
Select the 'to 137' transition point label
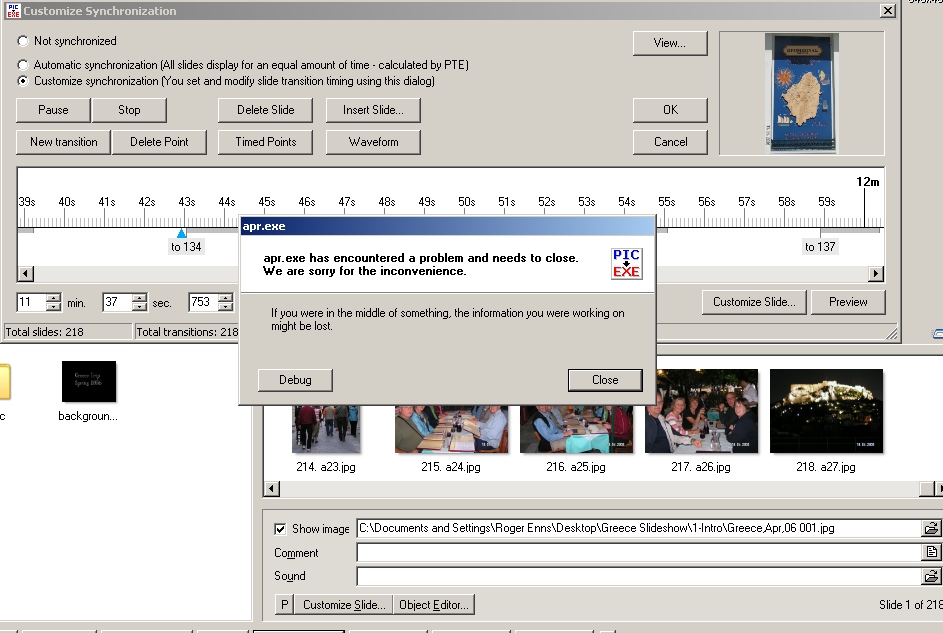(x=820, y=246)
